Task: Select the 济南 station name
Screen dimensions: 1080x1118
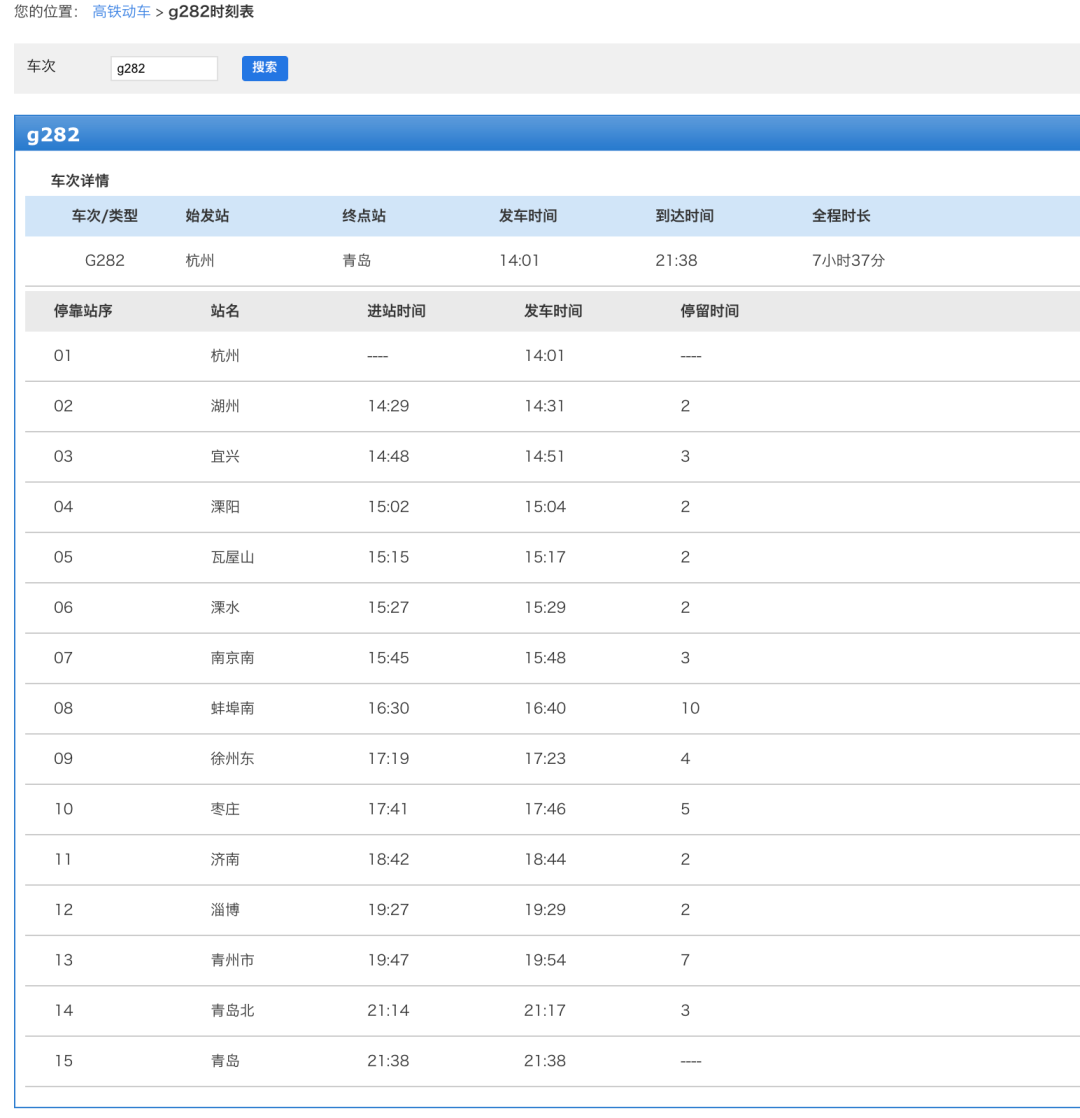Action: click(x=225, y=859)
